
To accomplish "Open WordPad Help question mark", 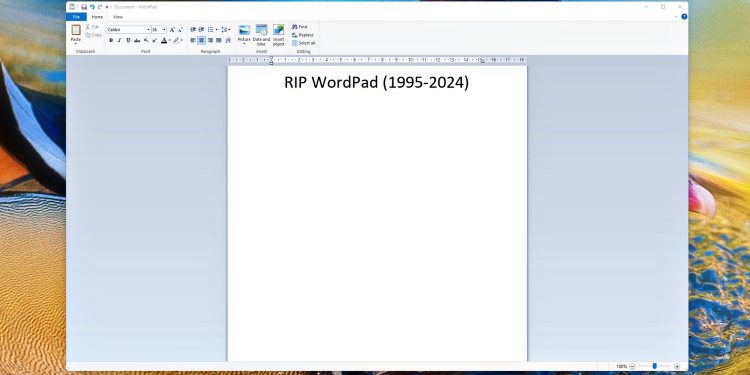I will click(684, 17).
